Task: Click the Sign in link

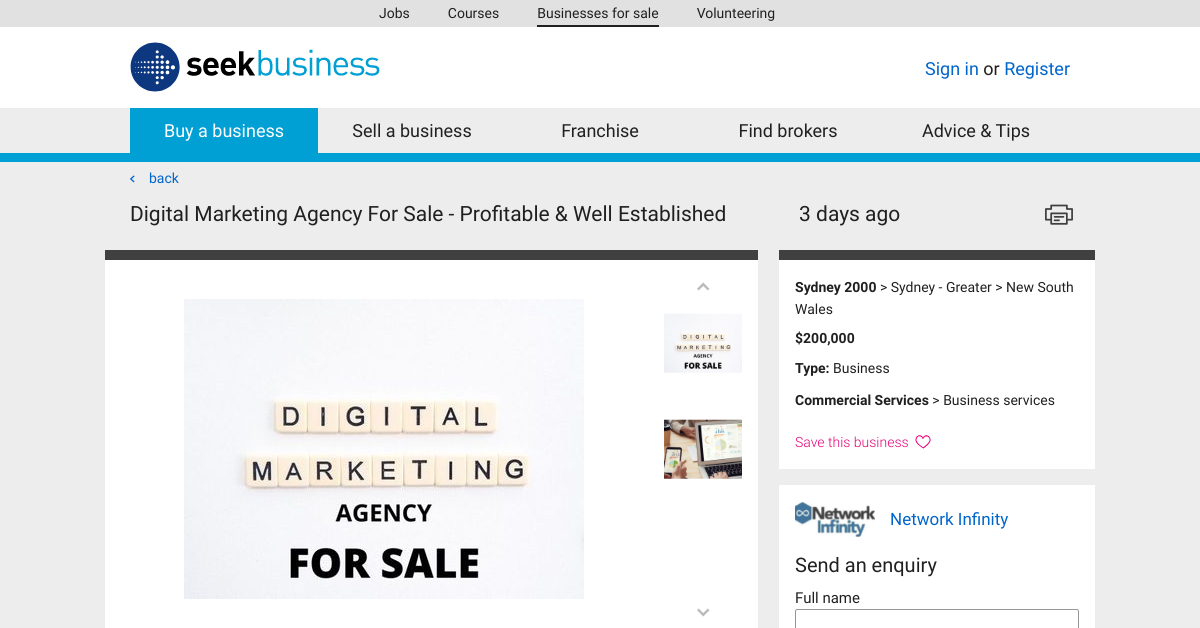Action: tap(951, 68)
